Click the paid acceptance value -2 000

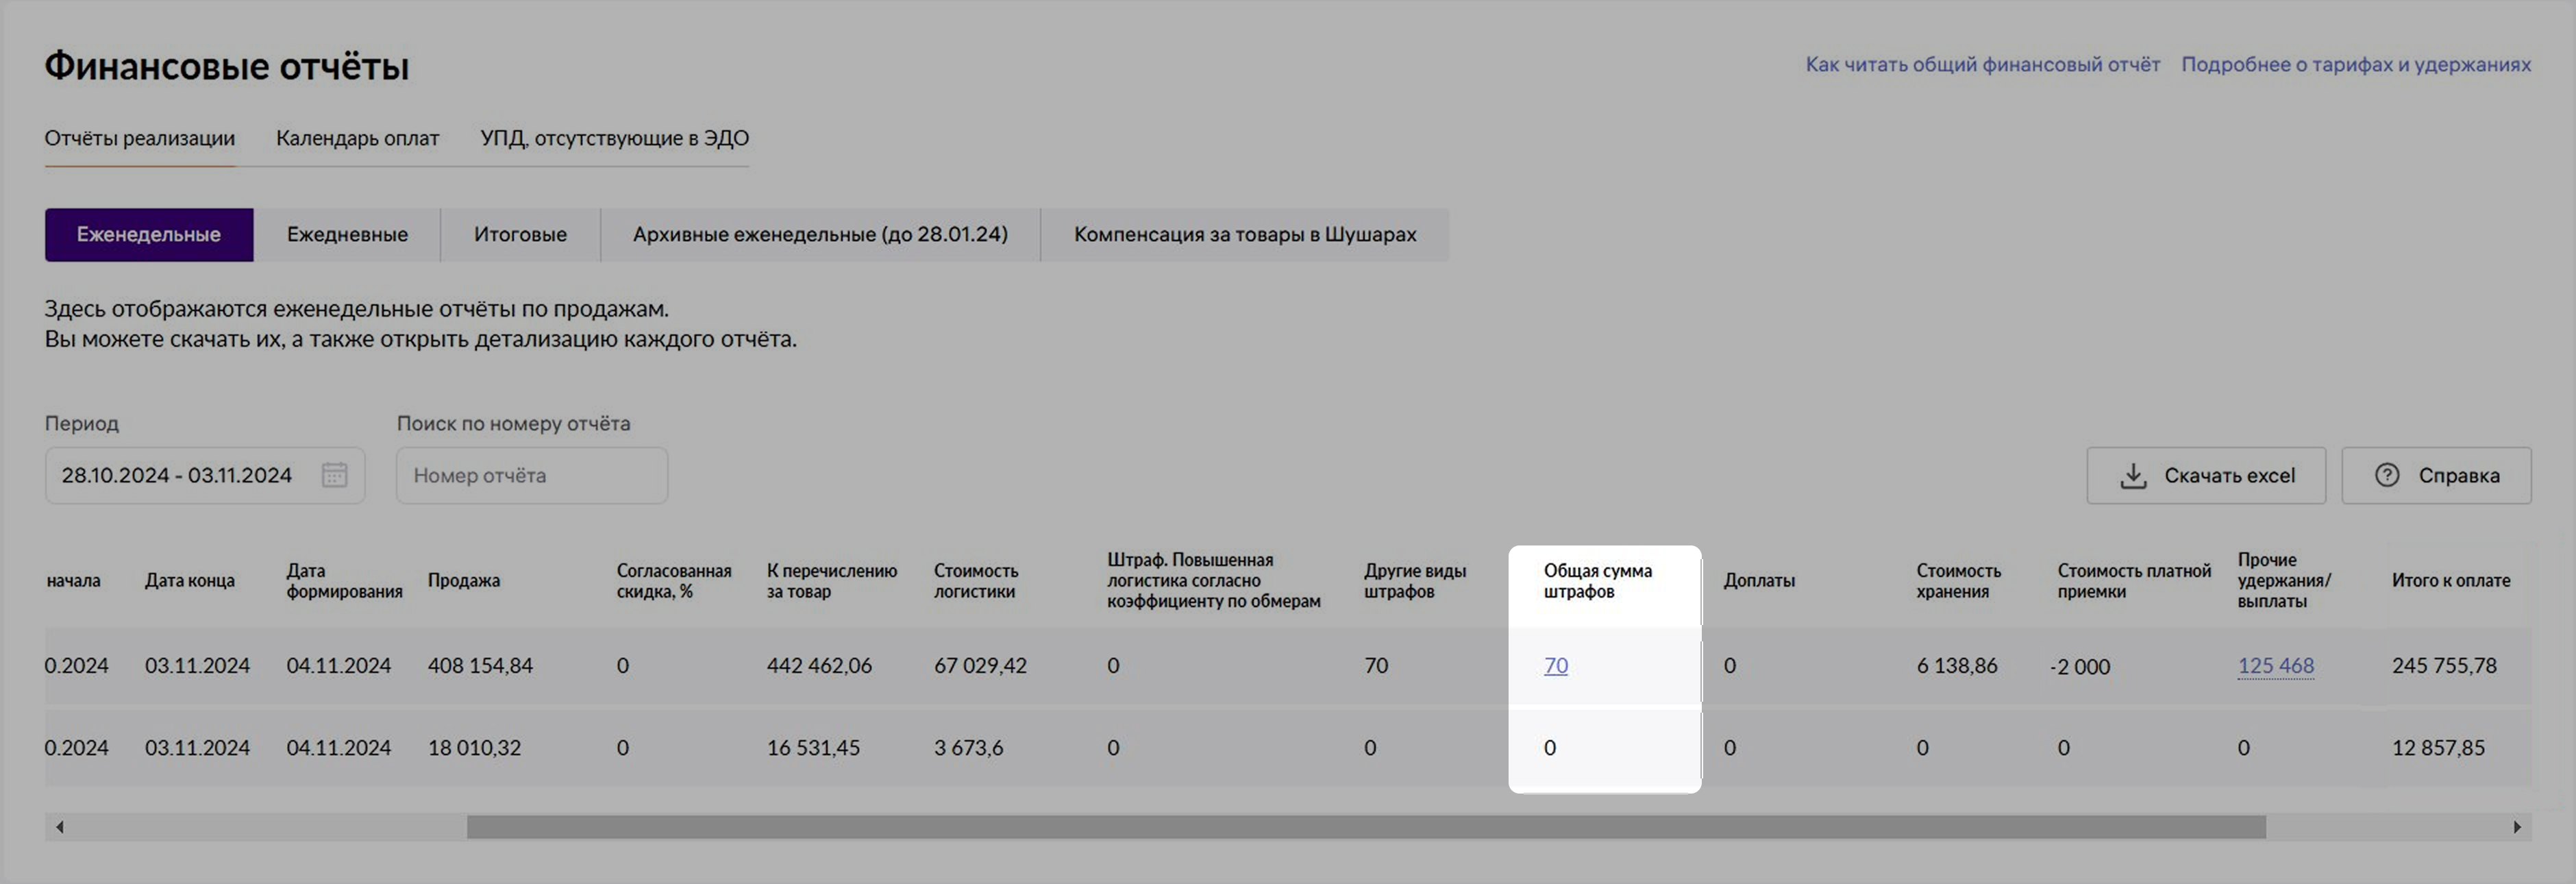tap(2080, 667)
